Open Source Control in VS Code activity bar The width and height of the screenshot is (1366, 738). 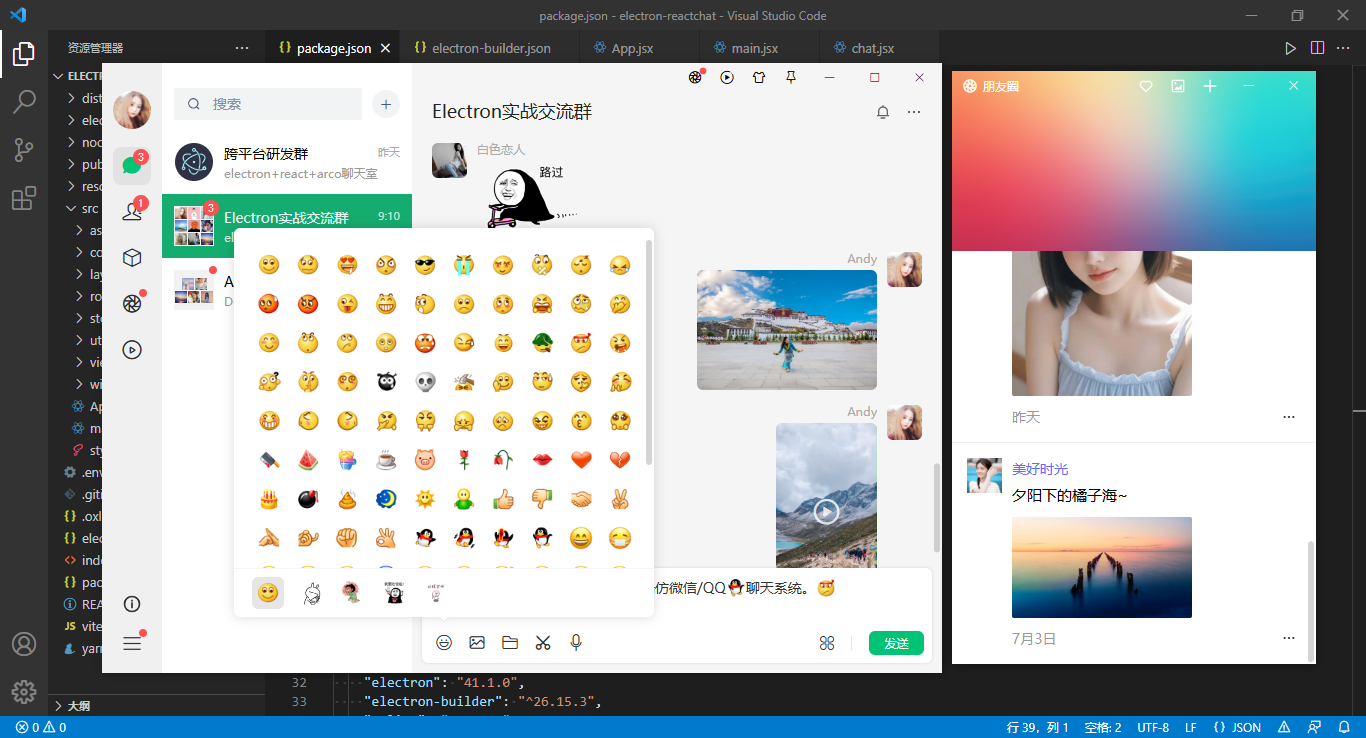(x=24, y=150)
